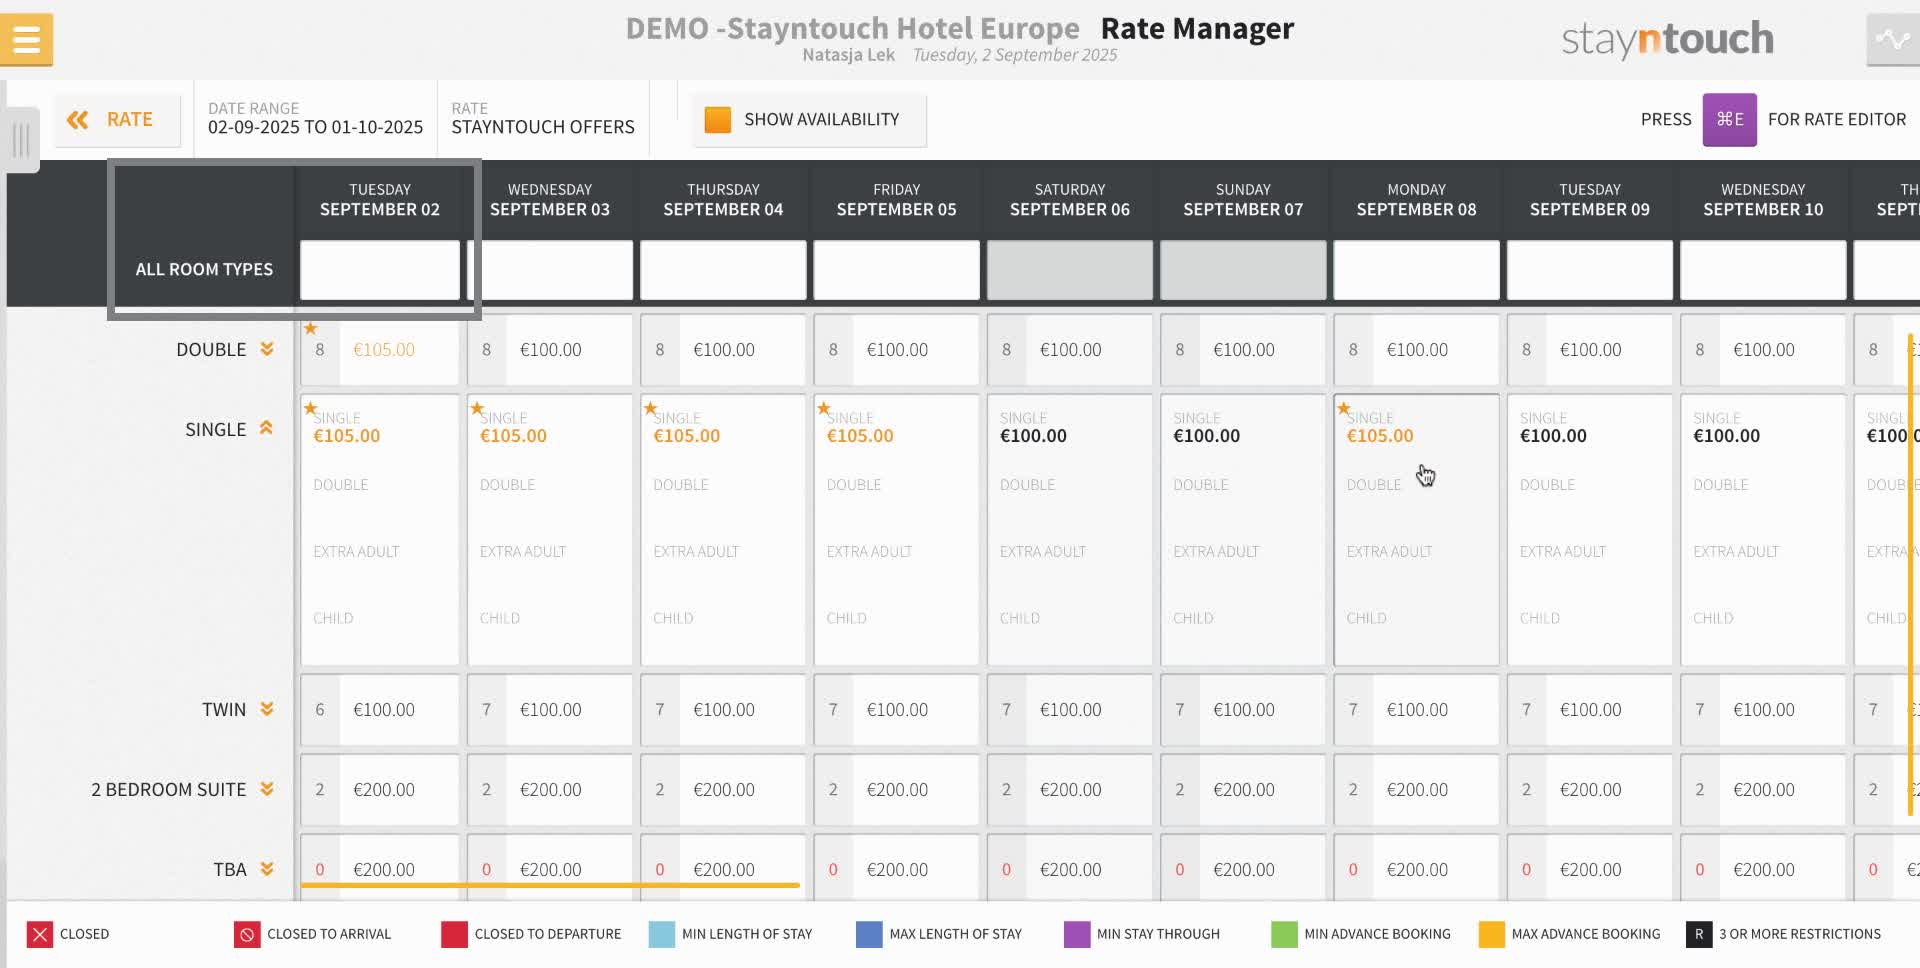Open DOUBLE rate cell for September 05
The image size is (1920, 968).
(x=897, y=350)
